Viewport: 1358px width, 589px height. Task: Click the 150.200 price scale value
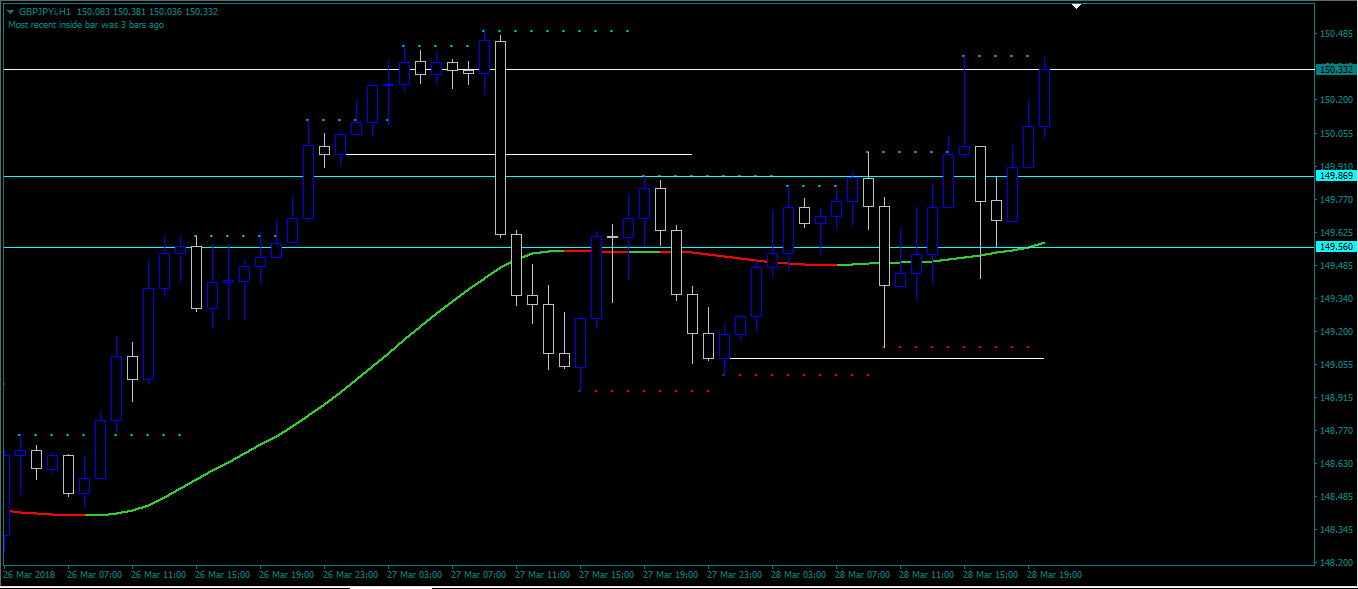pyautogui.click(x=1337, y=100)
